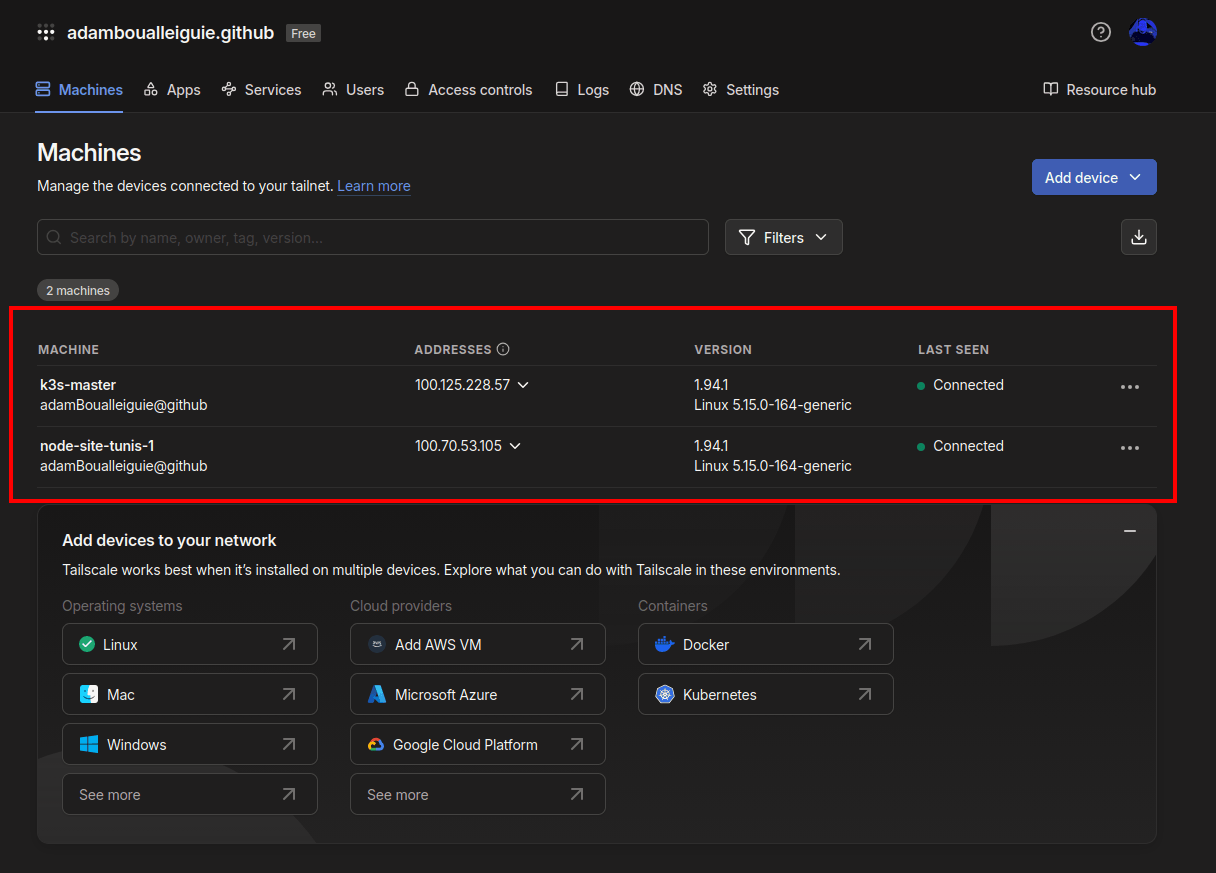Click the Tailscale dots logo icon
The image size is (1216, 873).
point(46,33)
